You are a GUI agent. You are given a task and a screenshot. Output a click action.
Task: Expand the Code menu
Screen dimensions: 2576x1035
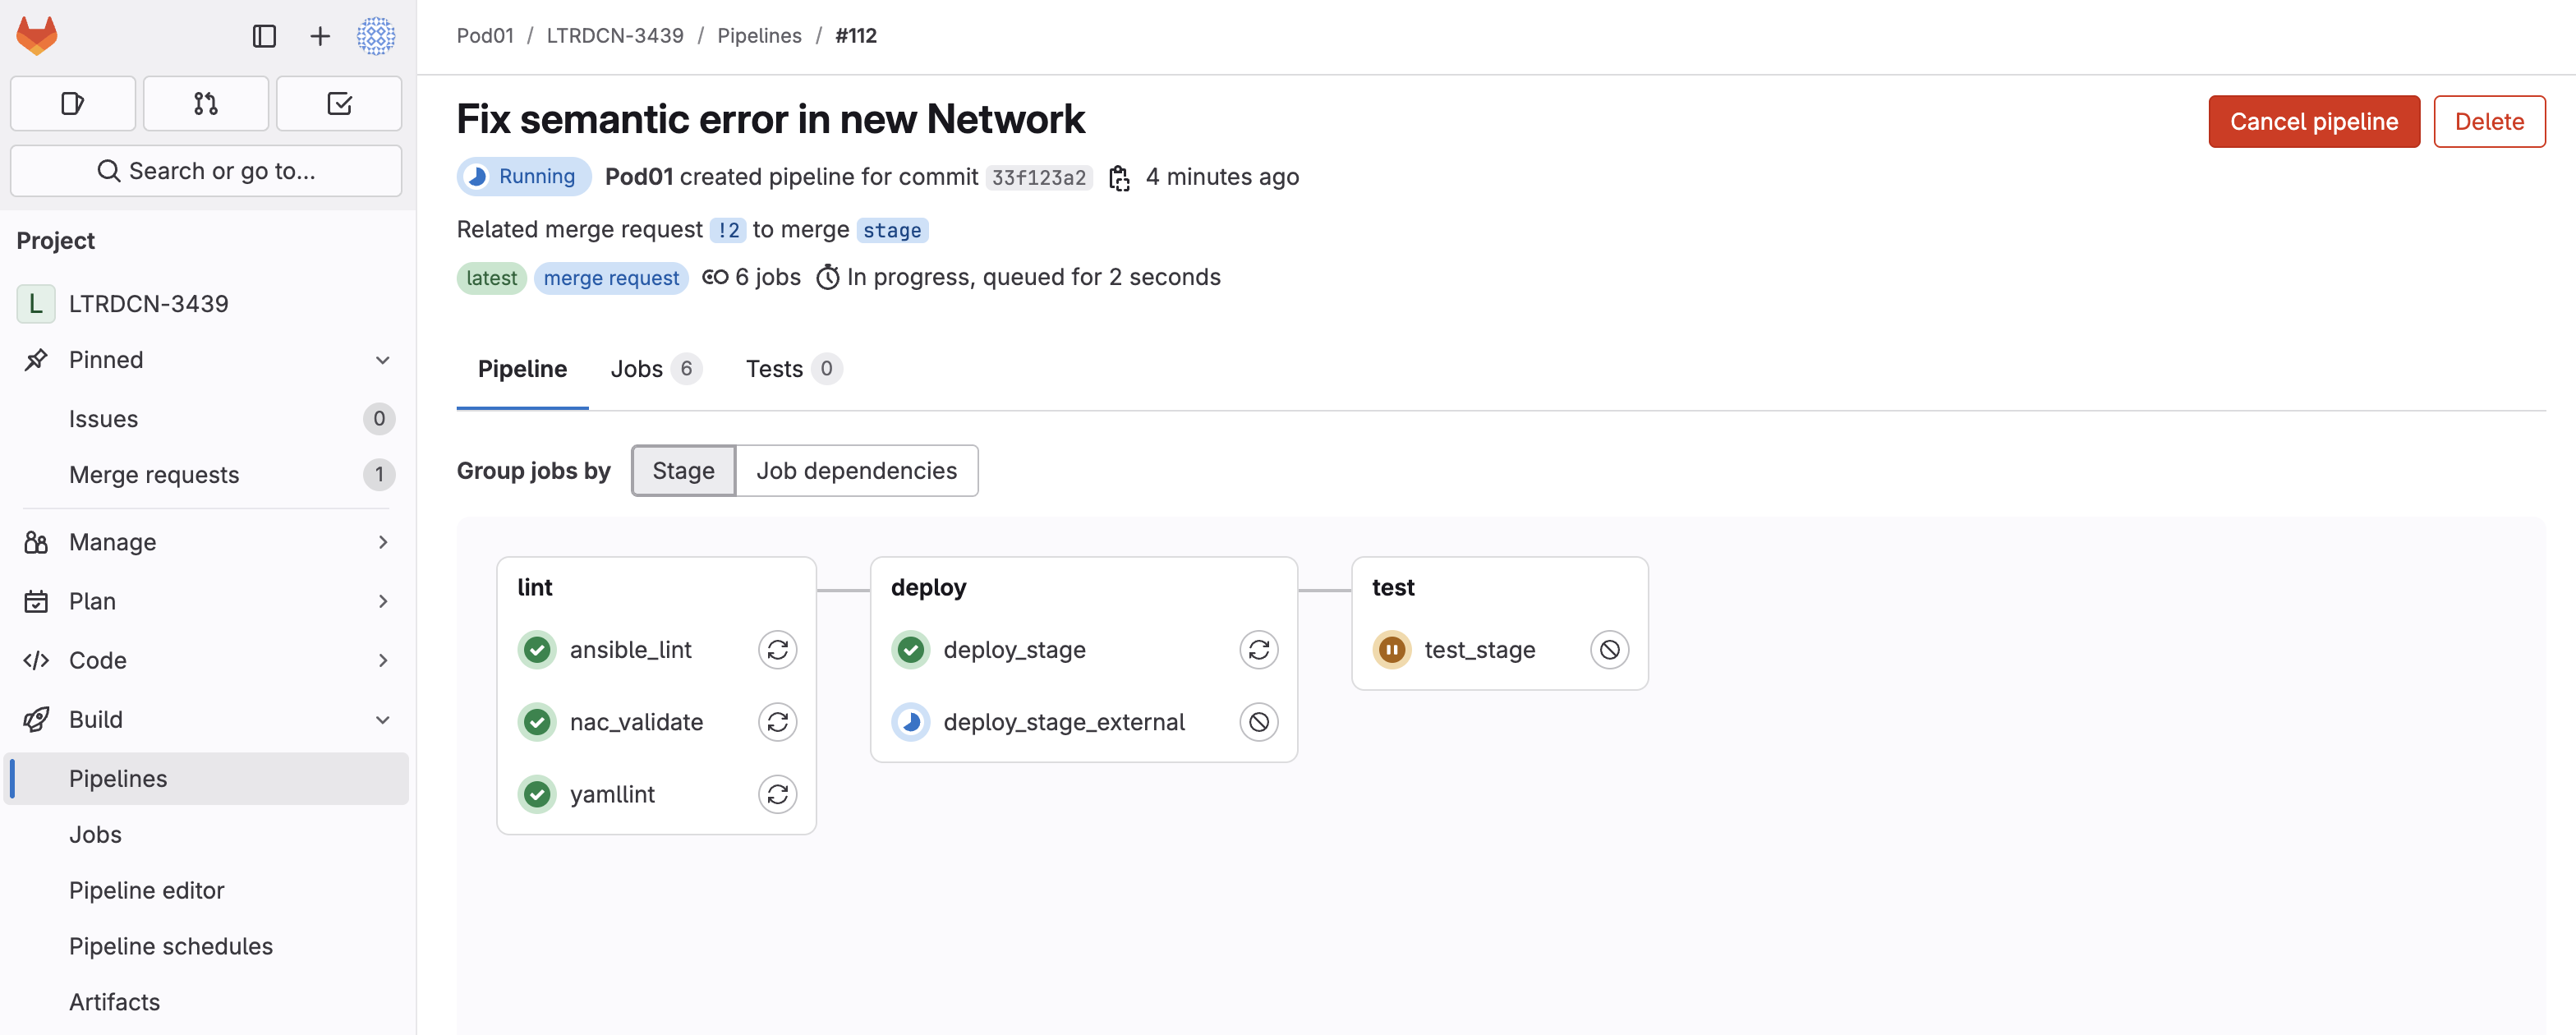coord(206,660)
